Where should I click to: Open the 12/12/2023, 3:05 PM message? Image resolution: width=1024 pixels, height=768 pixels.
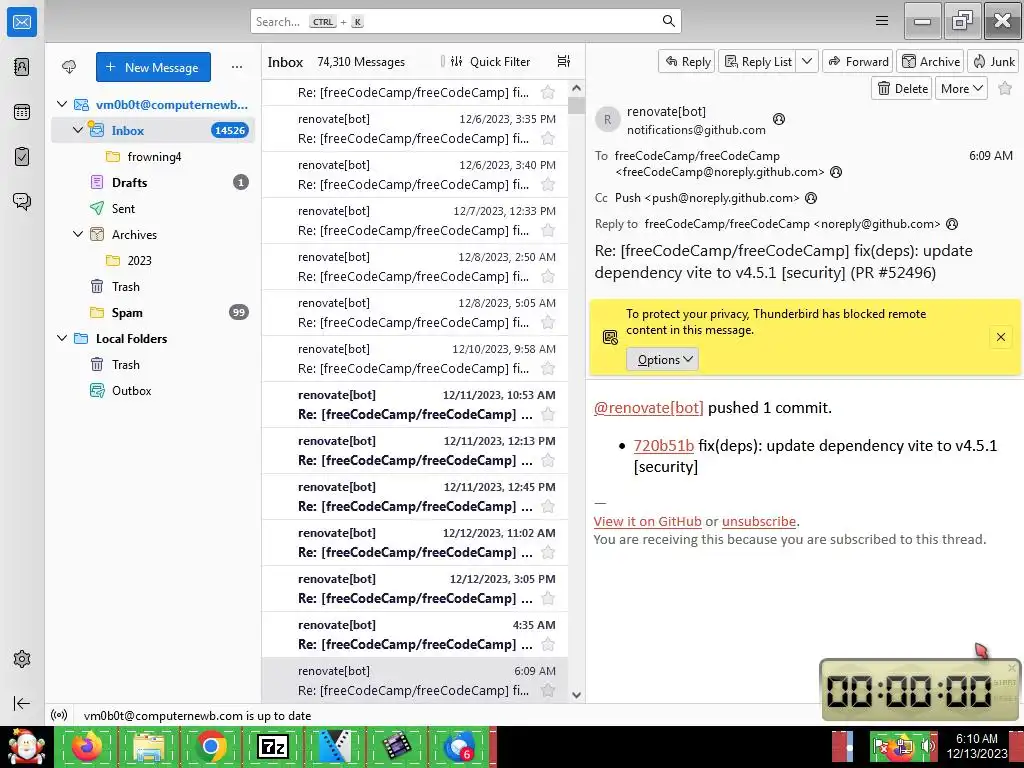point(415,588)
